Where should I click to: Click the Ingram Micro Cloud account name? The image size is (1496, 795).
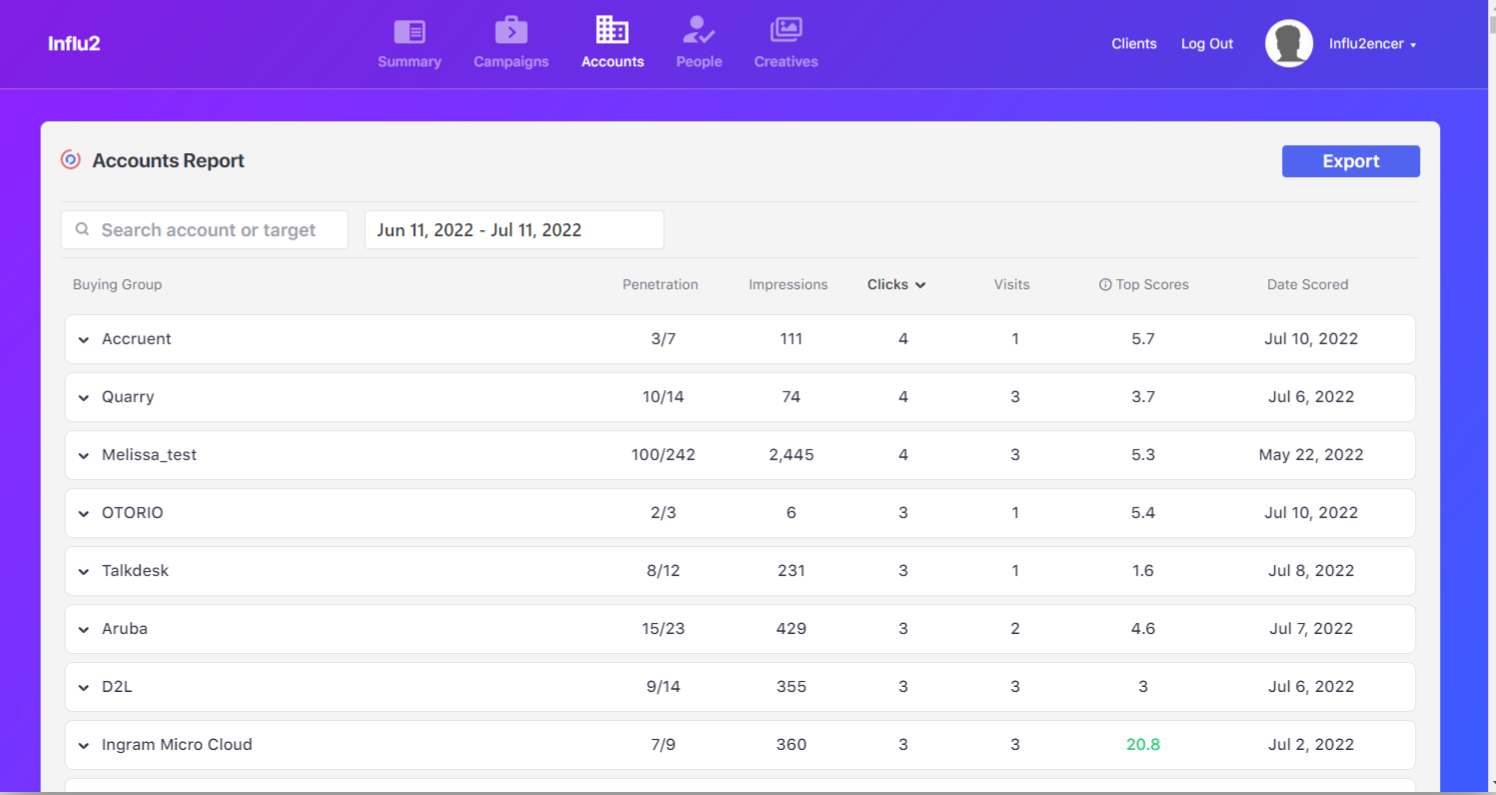click(177, 745)
